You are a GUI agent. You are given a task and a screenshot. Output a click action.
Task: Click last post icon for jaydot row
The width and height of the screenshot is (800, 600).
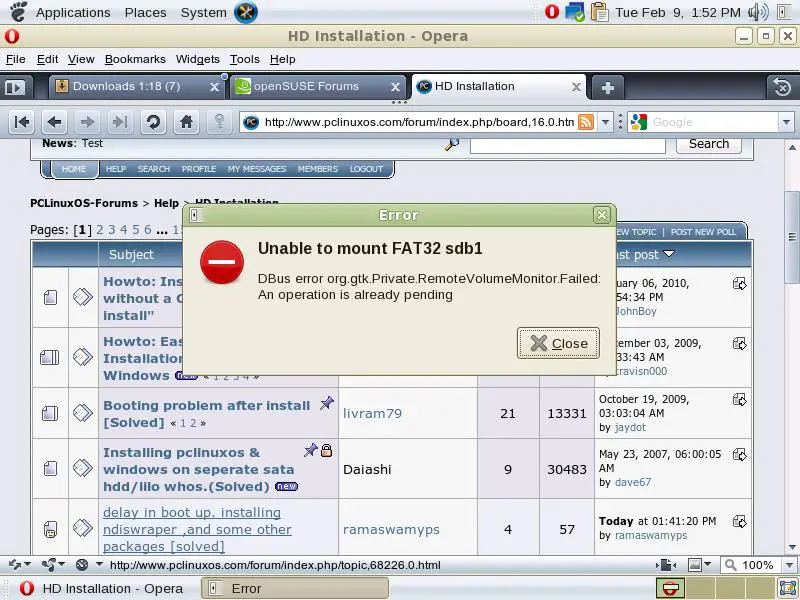[739, 399]
